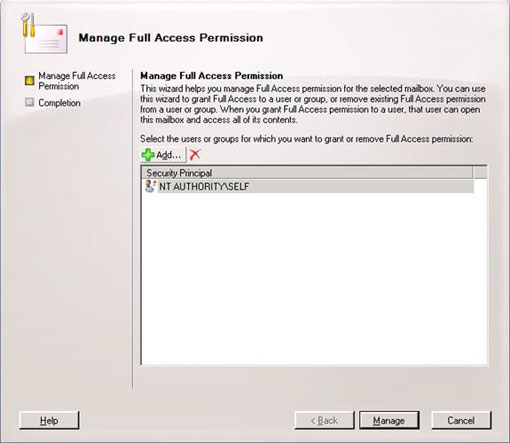Cancel the wizard with the Cancel button
510x443 pixels.
click(x=461, y=420)
